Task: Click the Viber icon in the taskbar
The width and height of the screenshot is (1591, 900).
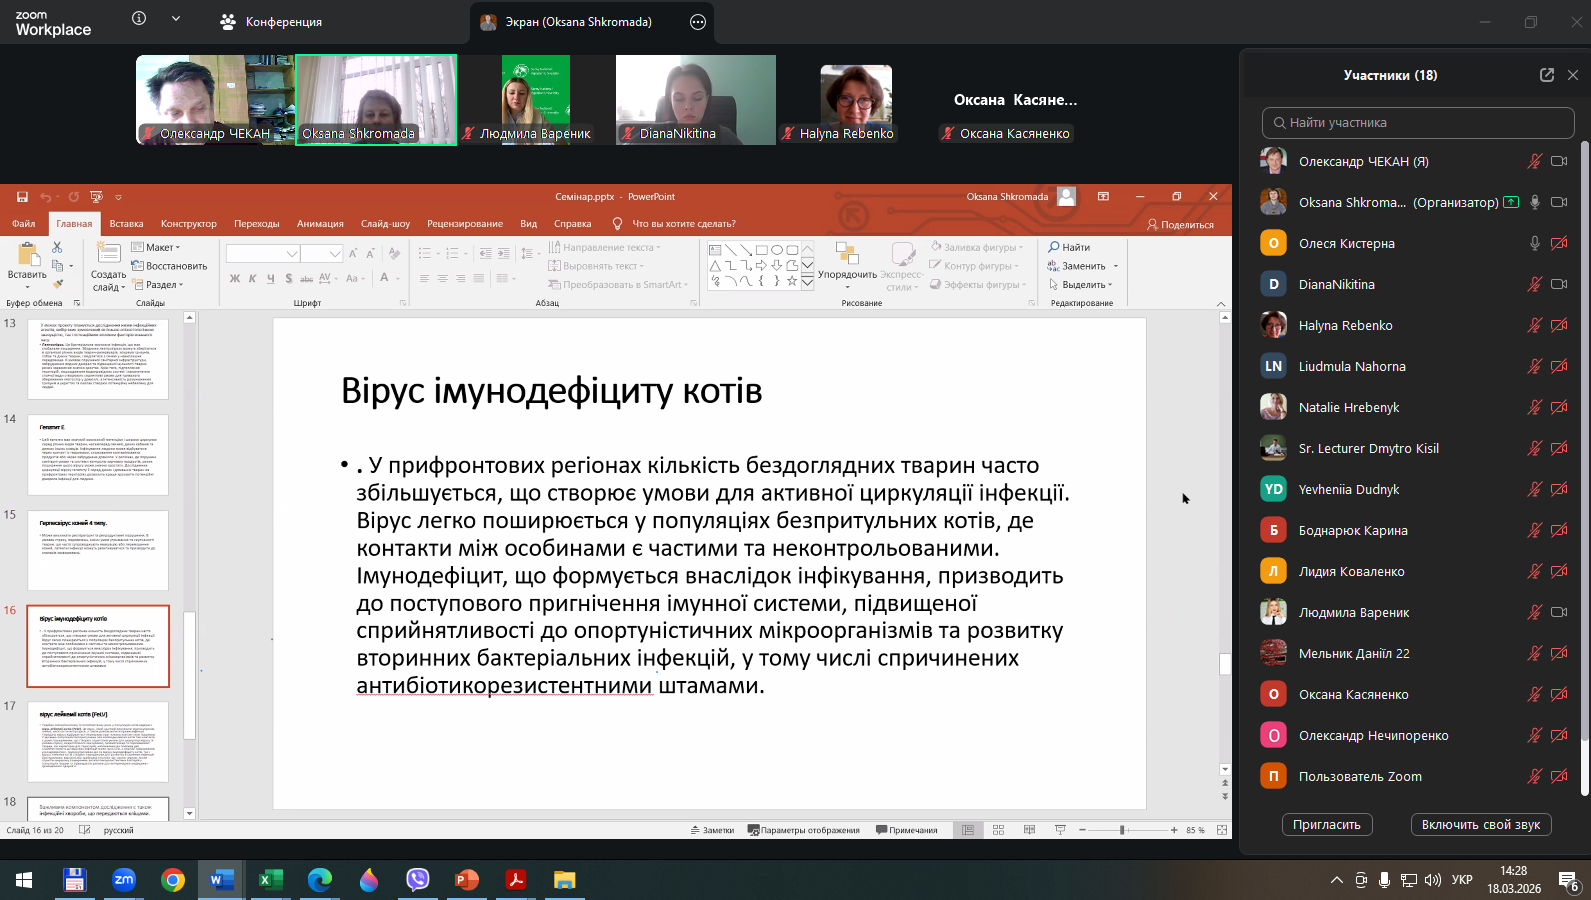Action: pyautogui.click(x=418, y=880)
